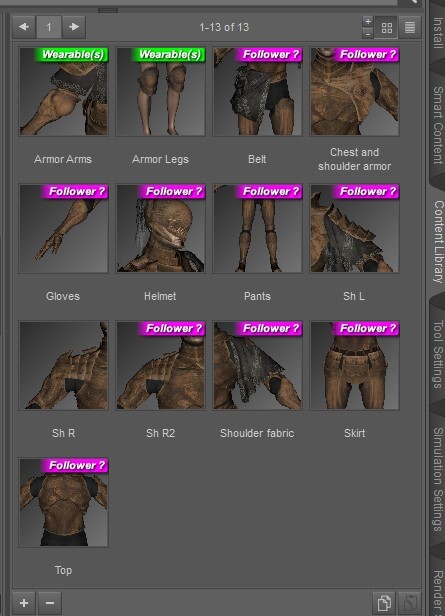Image resolution: width=445 pixels, height=616 pixels.
Task: Select the Chest and shoulder armor thumbnail
Action: 354,92
